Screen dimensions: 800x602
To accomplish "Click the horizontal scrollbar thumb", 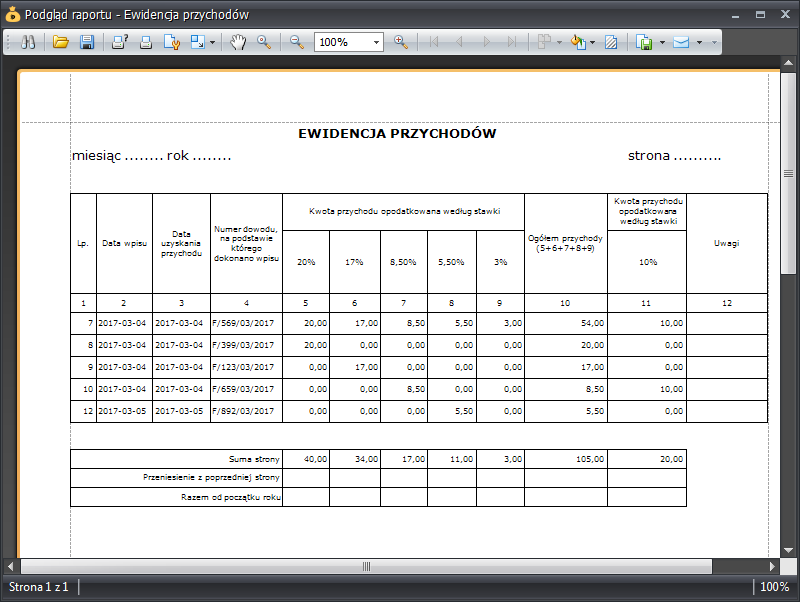I will 366,566.
